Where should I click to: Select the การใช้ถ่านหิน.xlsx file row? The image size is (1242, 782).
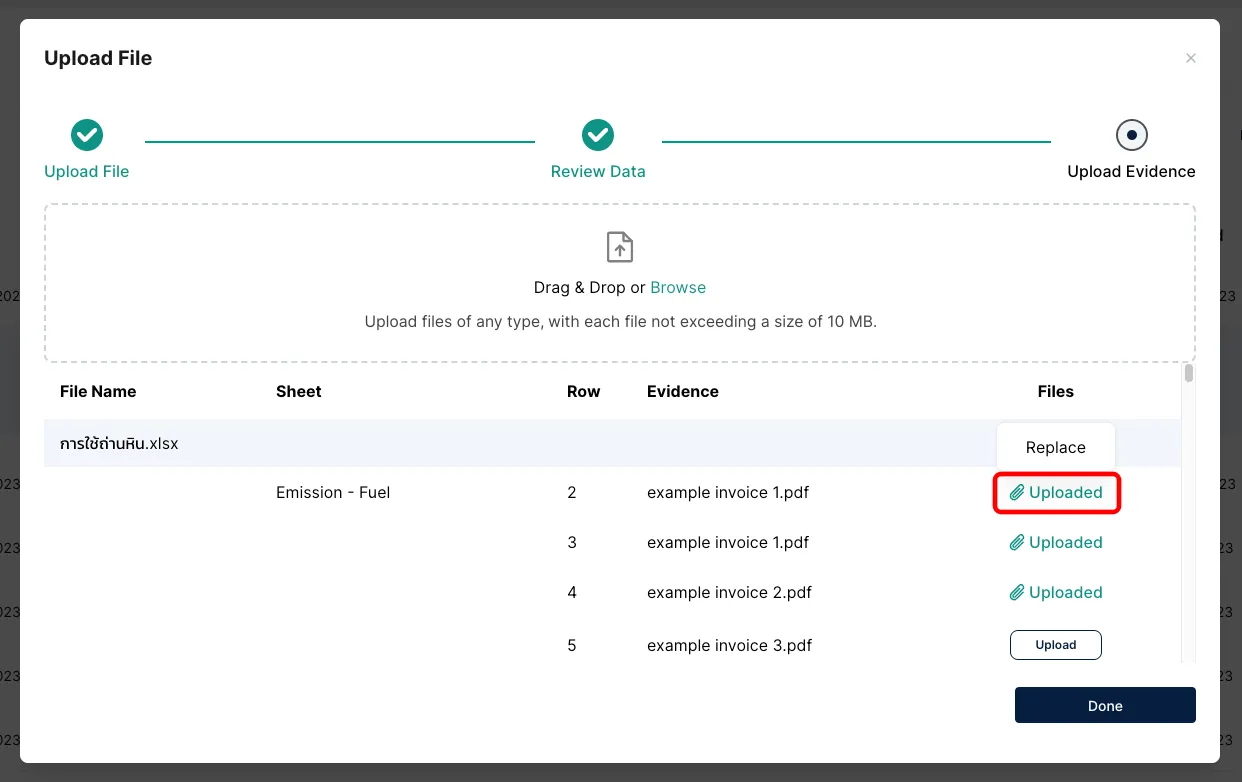click(x=119, y=444)
